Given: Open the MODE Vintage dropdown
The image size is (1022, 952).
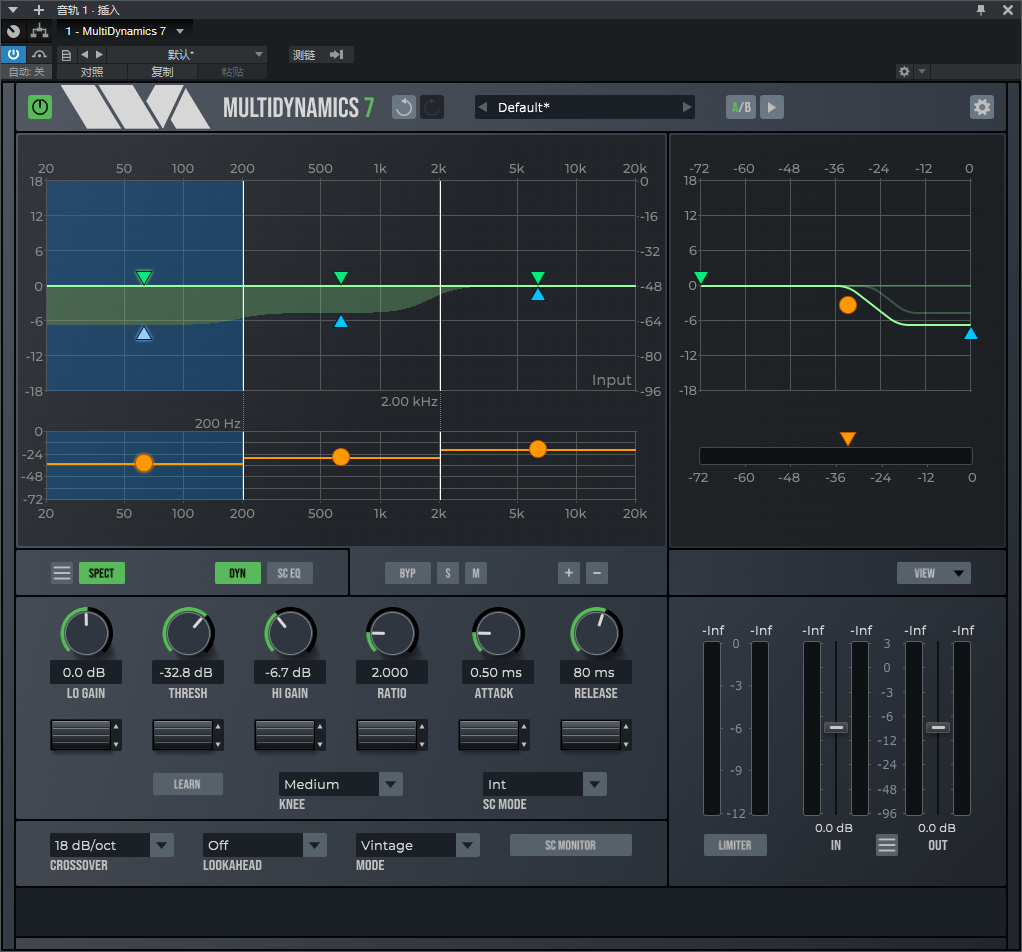Looking at the screenshot, I should pyautogui.click(x=417, y=845).
